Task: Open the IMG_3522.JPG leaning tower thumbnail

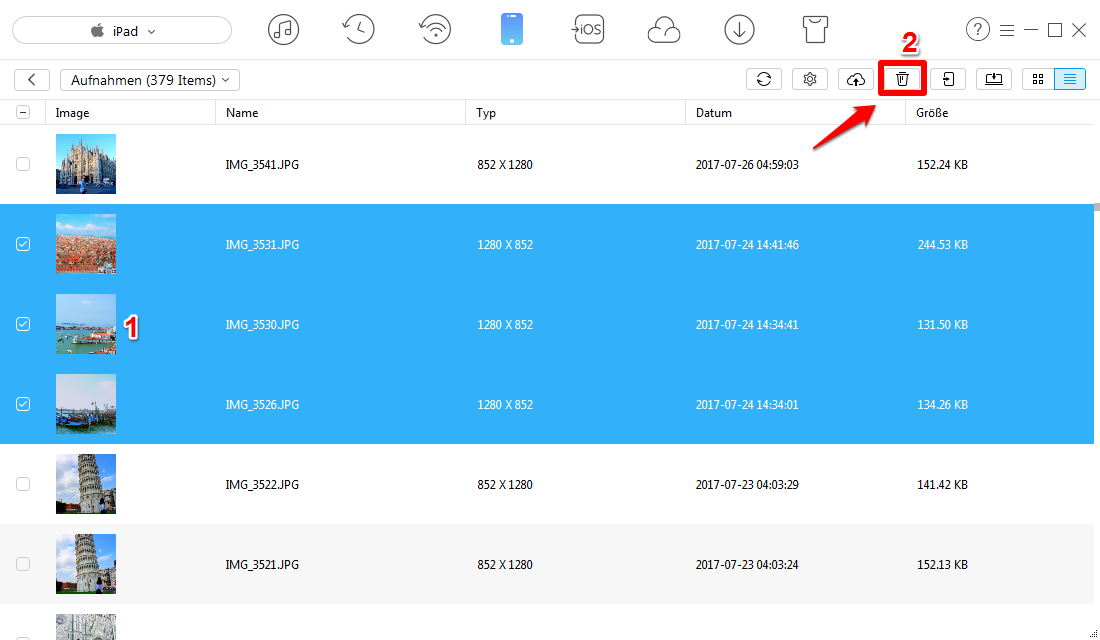Action: (86, 484)
